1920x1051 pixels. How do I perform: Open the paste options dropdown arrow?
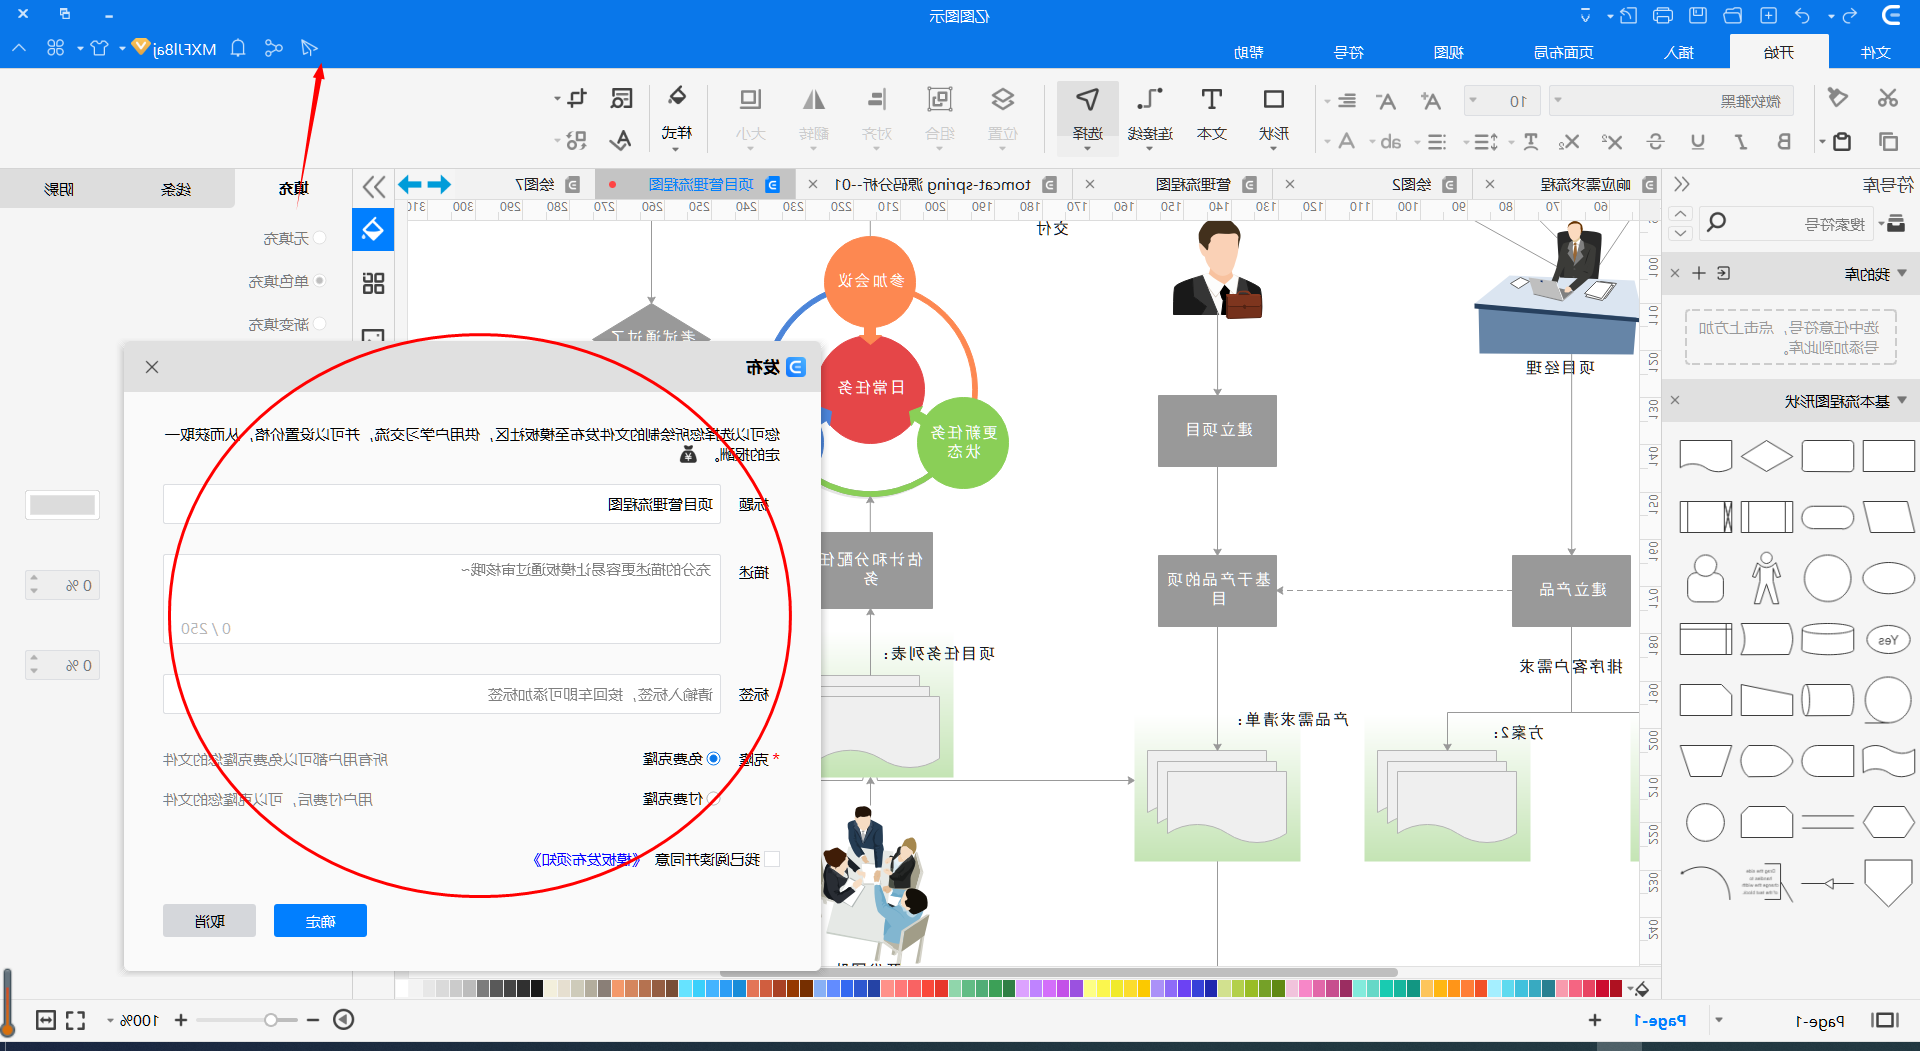(x=1822, y=142)
